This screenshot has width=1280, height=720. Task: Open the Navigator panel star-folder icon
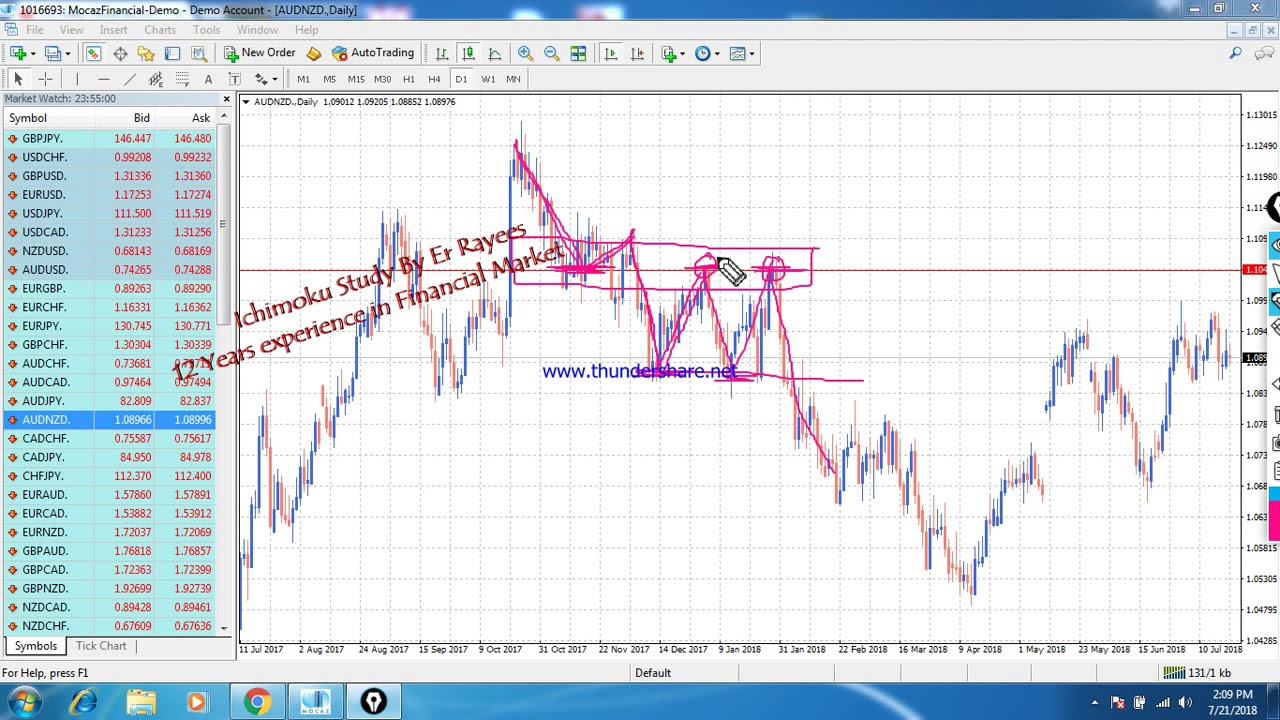(x=146, y=53)
